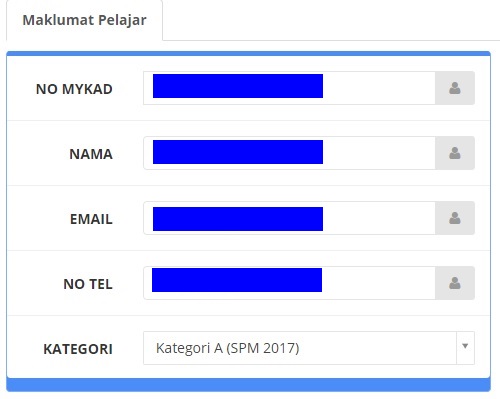Click the KATEGORI dropdown arrow

point(465,347)
